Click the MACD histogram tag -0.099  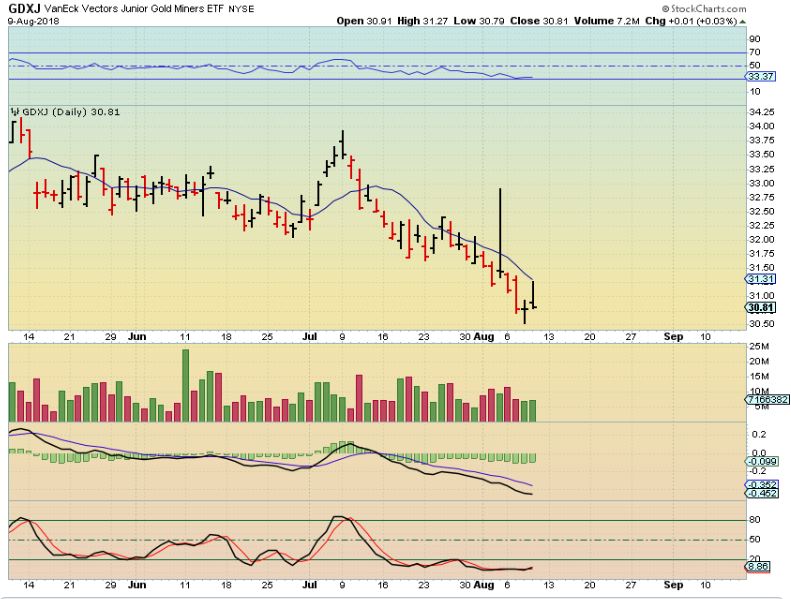pyautogui.click(x=762, y=461)
